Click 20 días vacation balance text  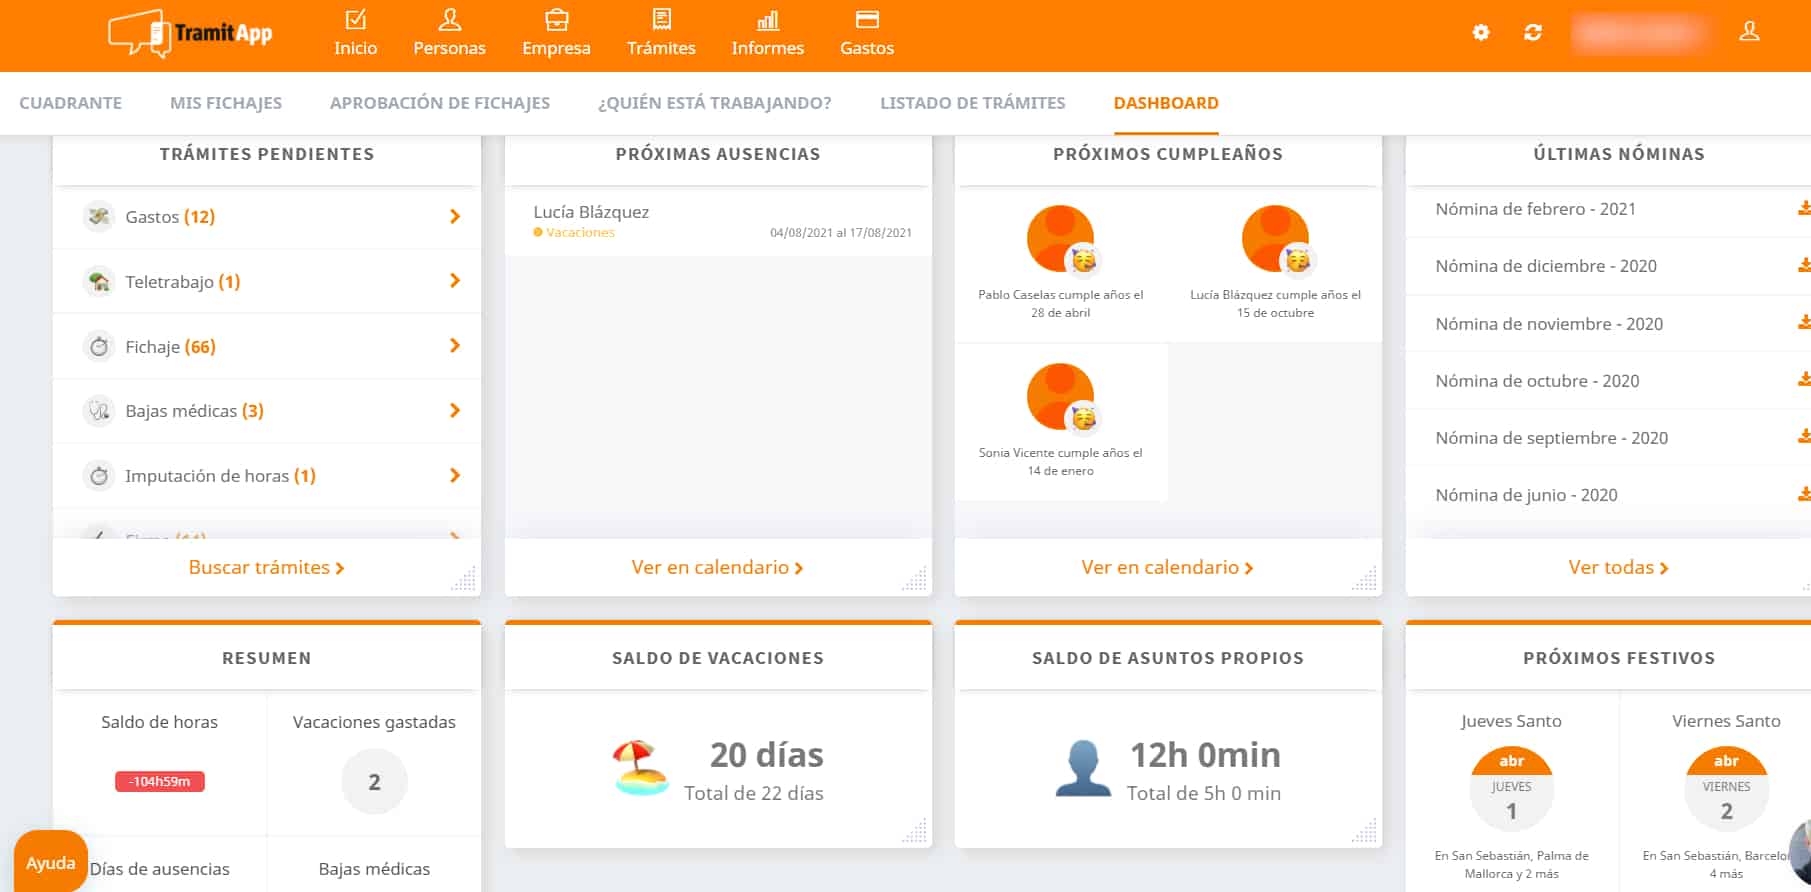click(767, 755)
